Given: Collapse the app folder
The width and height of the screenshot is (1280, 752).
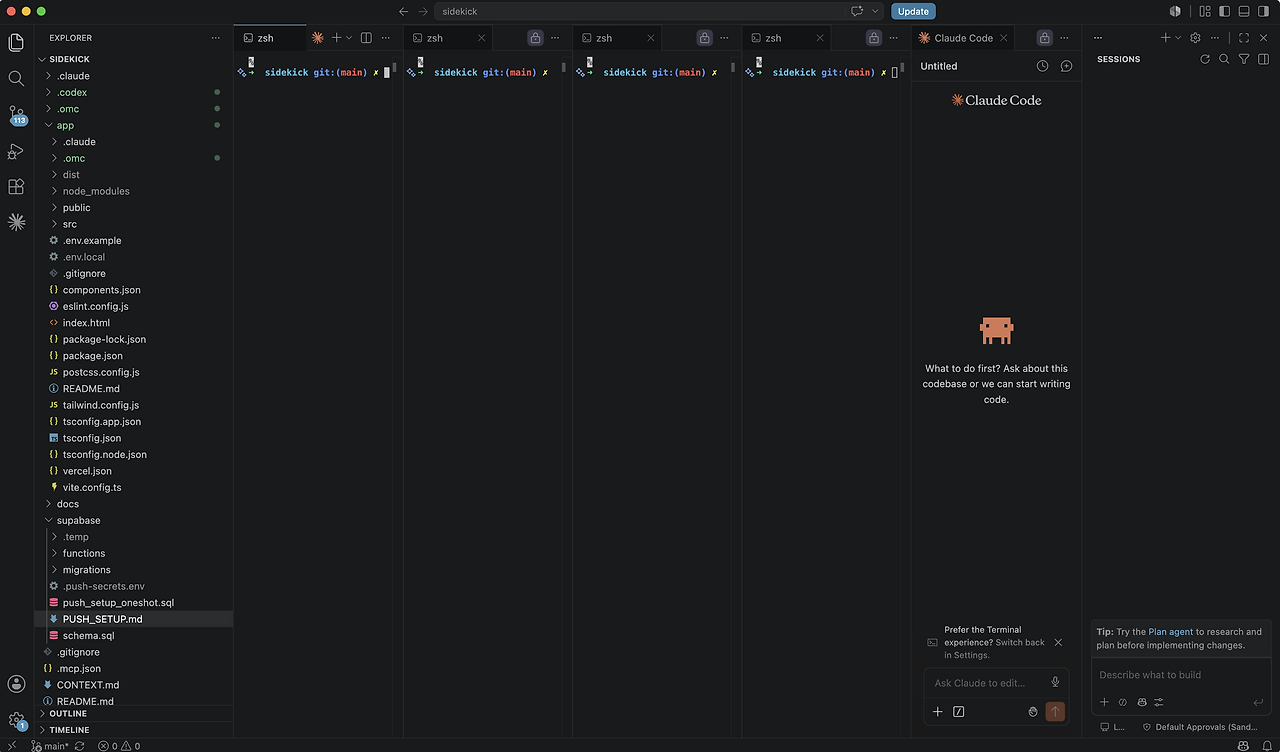Looking at the screenshot, I should pyautogui.click(x=134, y=125).
